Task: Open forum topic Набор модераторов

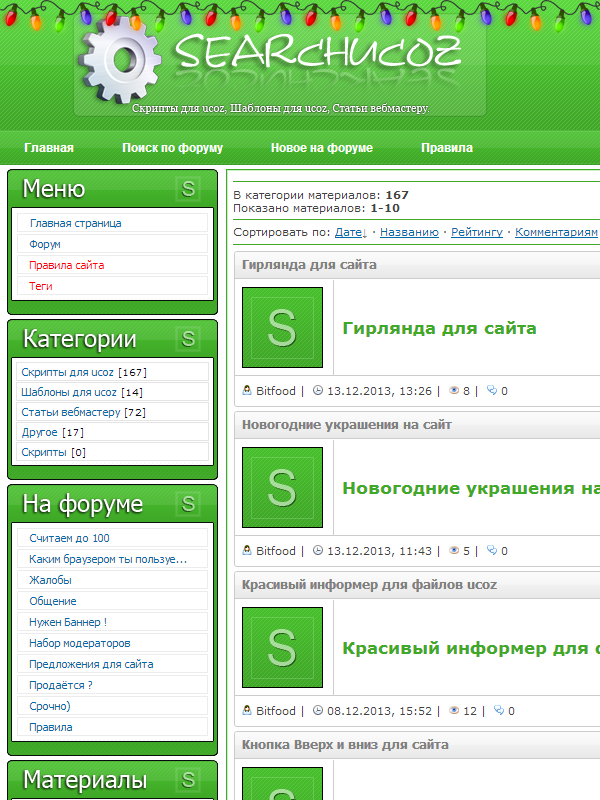Action: (x=80, y=643)
